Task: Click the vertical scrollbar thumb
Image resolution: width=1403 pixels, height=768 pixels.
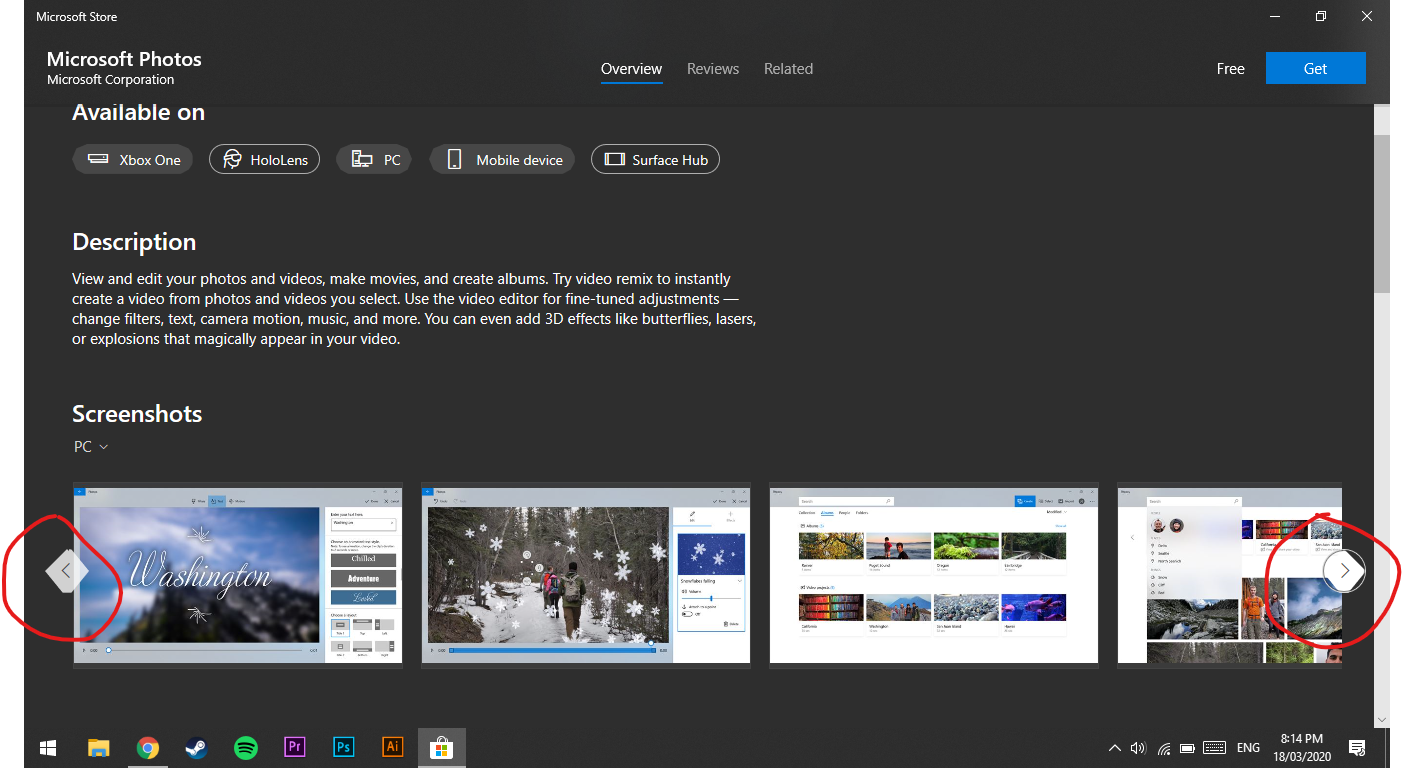Action: [x=1381, y=214]
